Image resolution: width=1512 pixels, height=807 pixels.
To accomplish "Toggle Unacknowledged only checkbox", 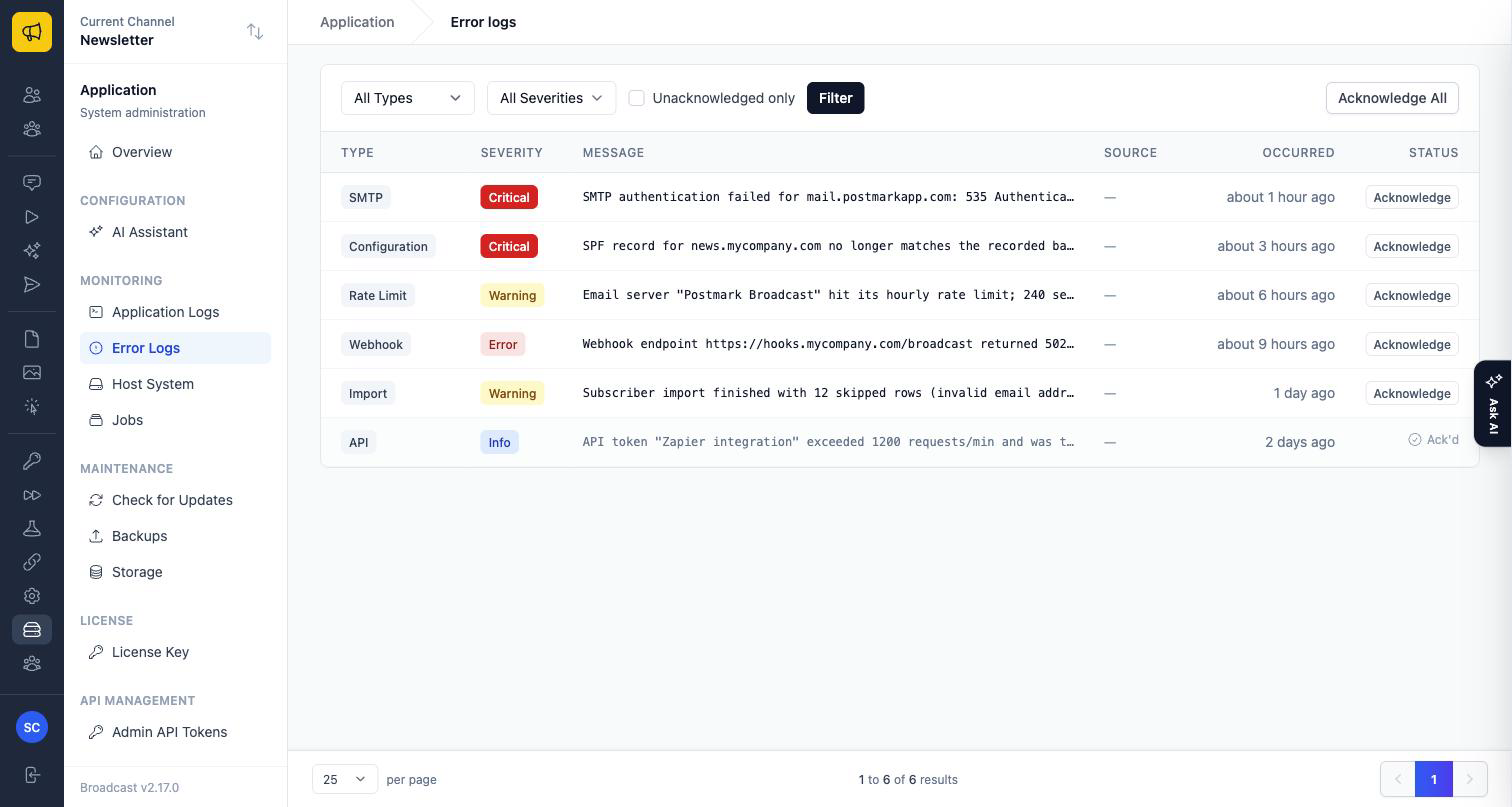I will 636,98.
